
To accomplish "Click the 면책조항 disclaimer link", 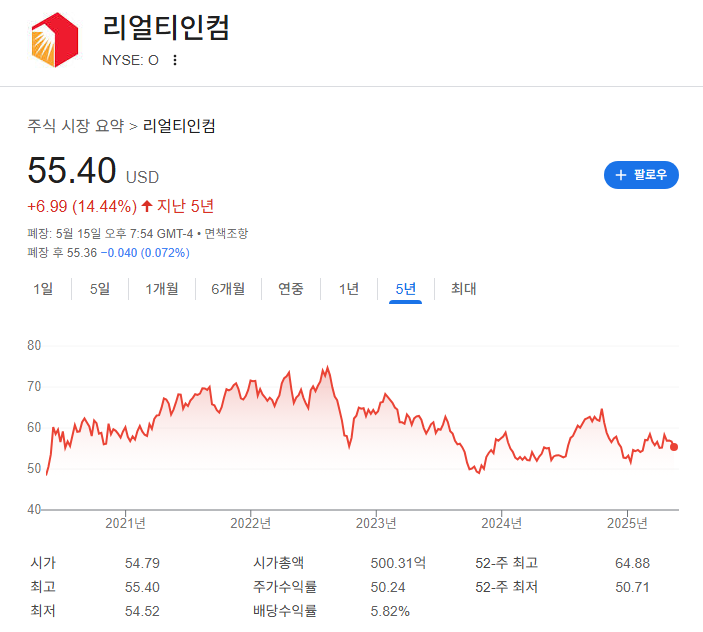I will (226, 234).
